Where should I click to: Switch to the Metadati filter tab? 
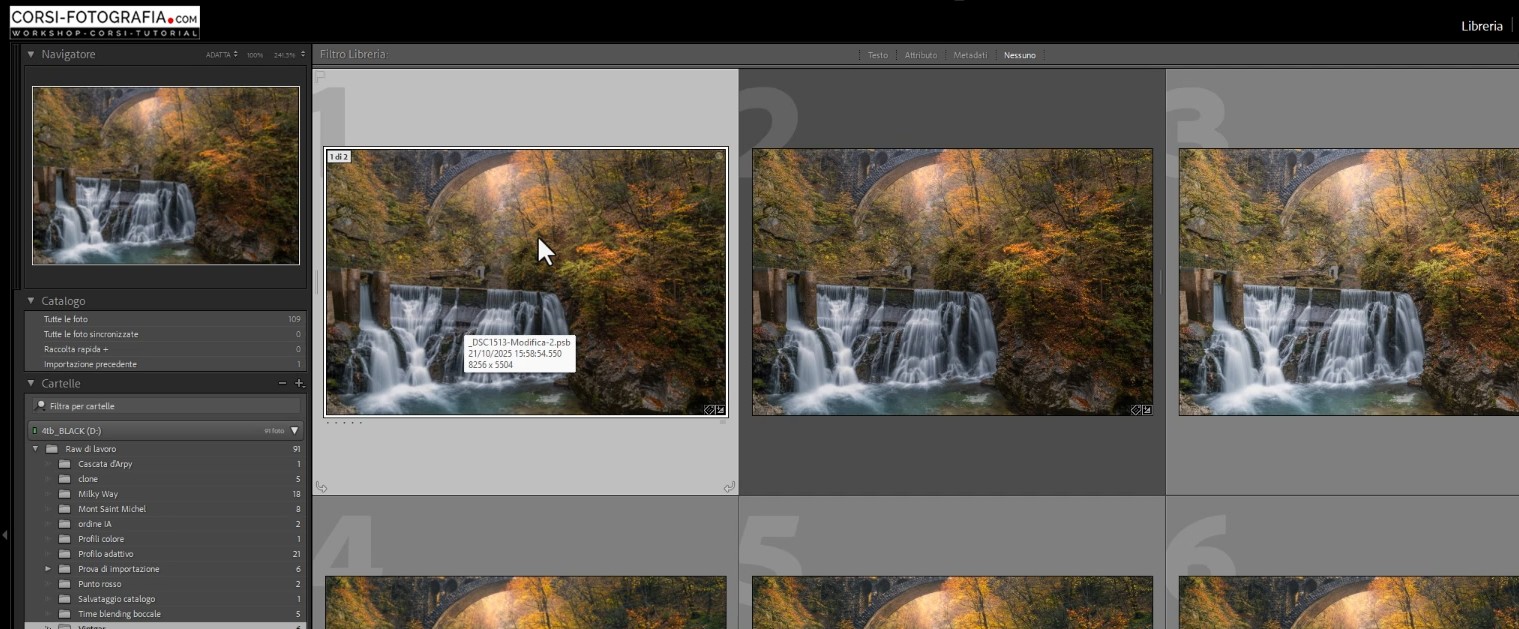971,55
